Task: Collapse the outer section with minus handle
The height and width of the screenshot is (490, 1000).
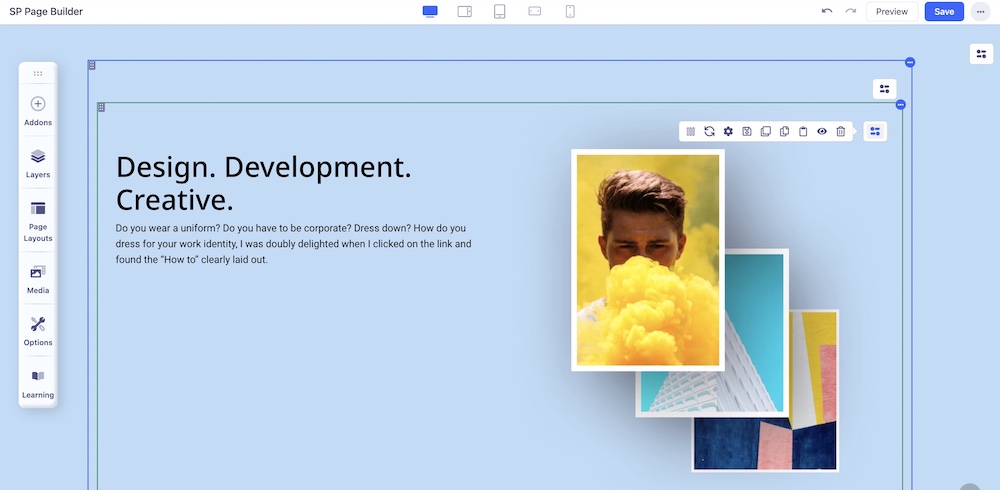Action: 910,62
